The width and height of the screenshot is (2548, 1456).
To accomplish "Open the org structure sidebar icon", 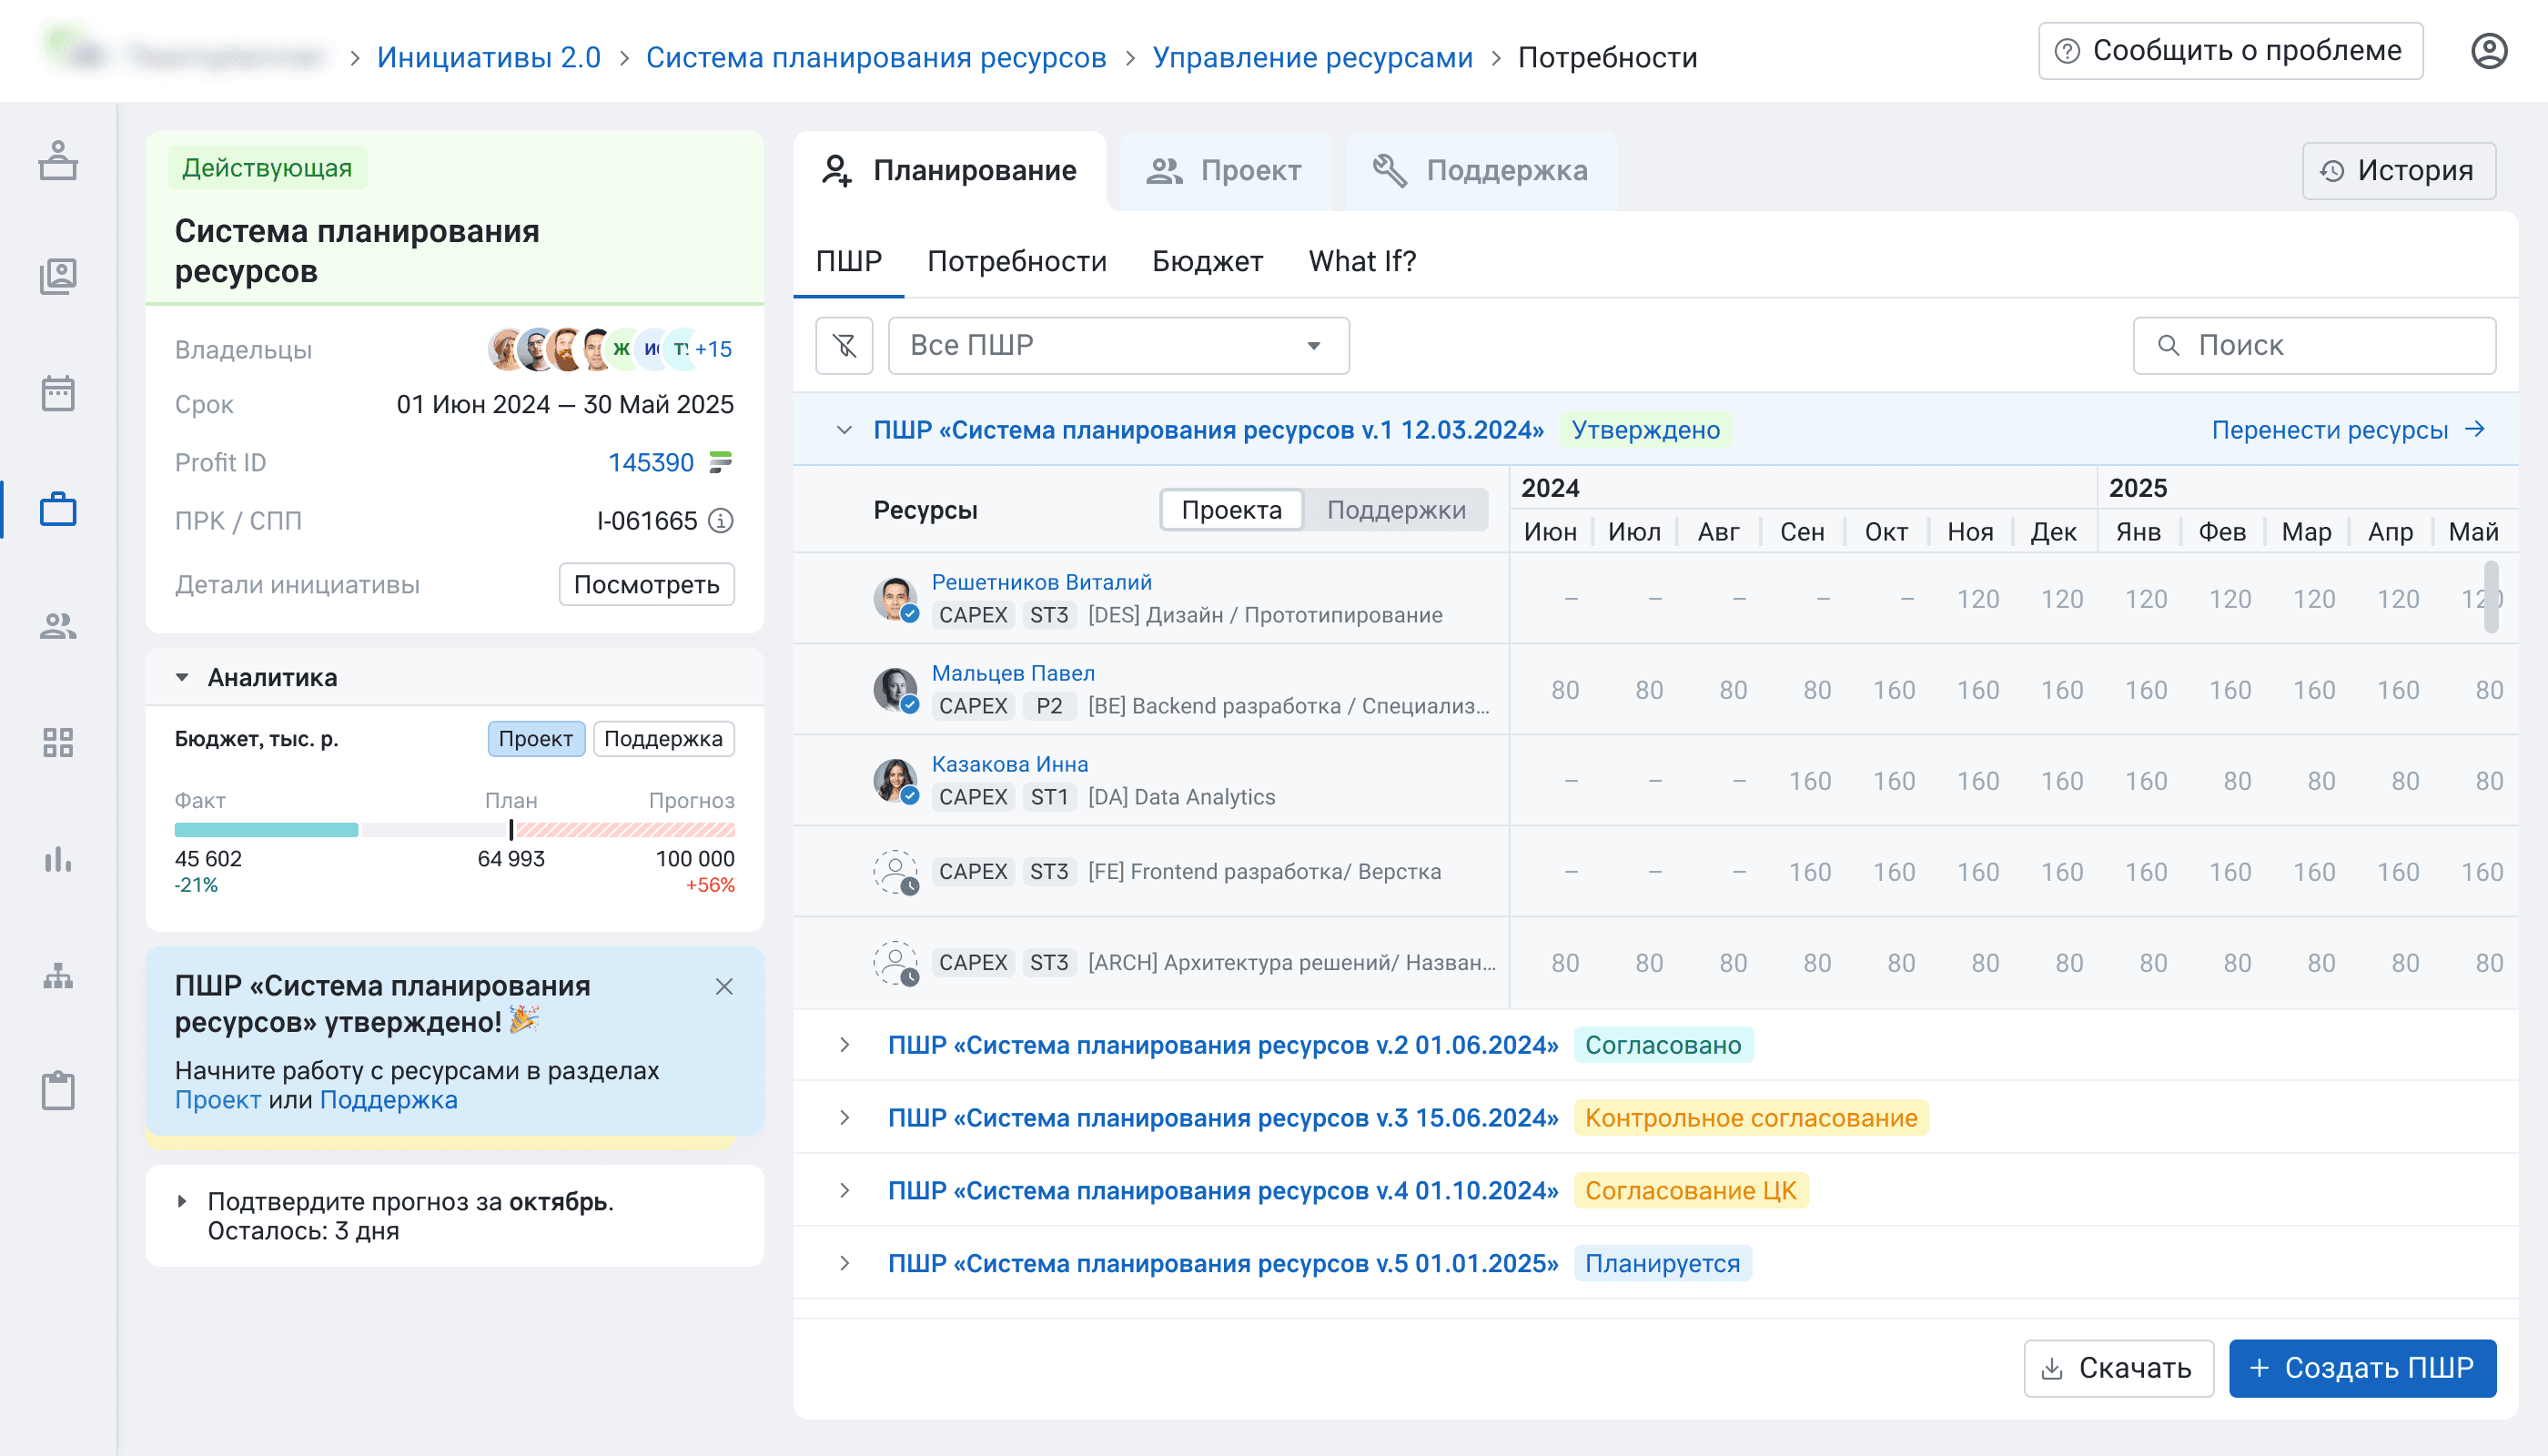I will pyautogui.click(x=58, y=975).
